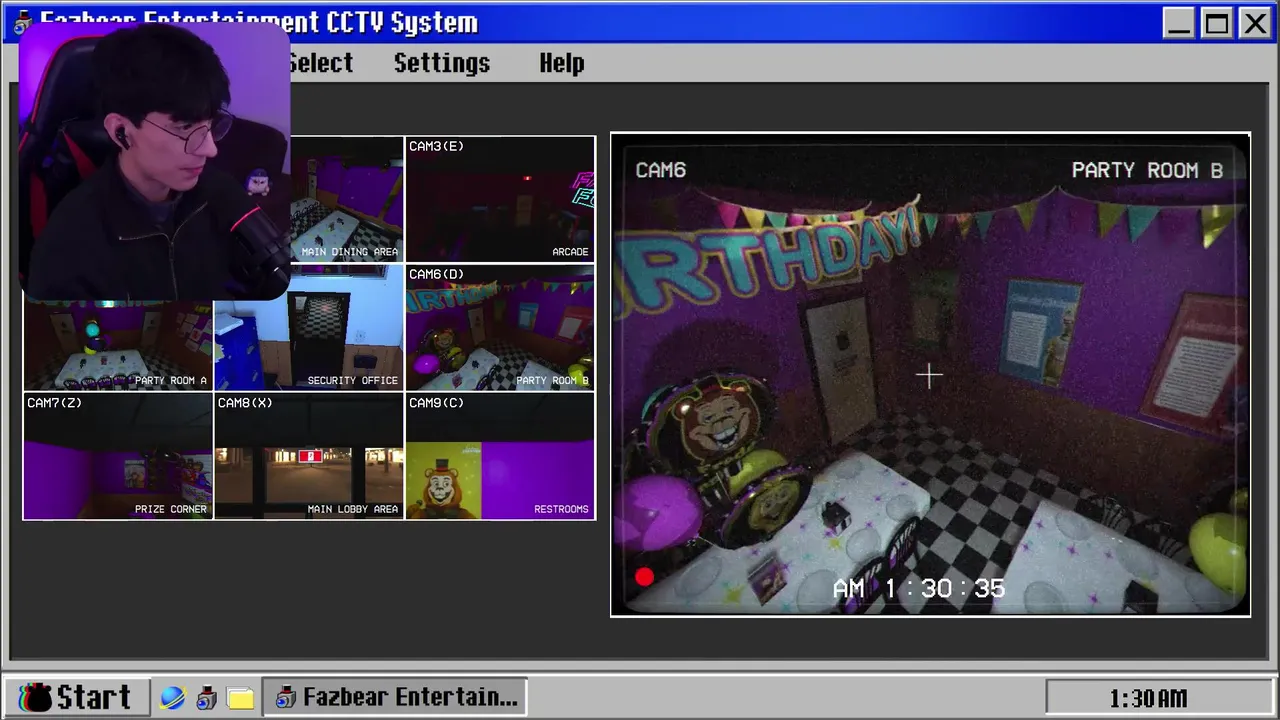View the CAM6 Party Room B thumbnail
Image resolution: width=1280 pixels, height=720 pixels.
(x=500, y=327)
